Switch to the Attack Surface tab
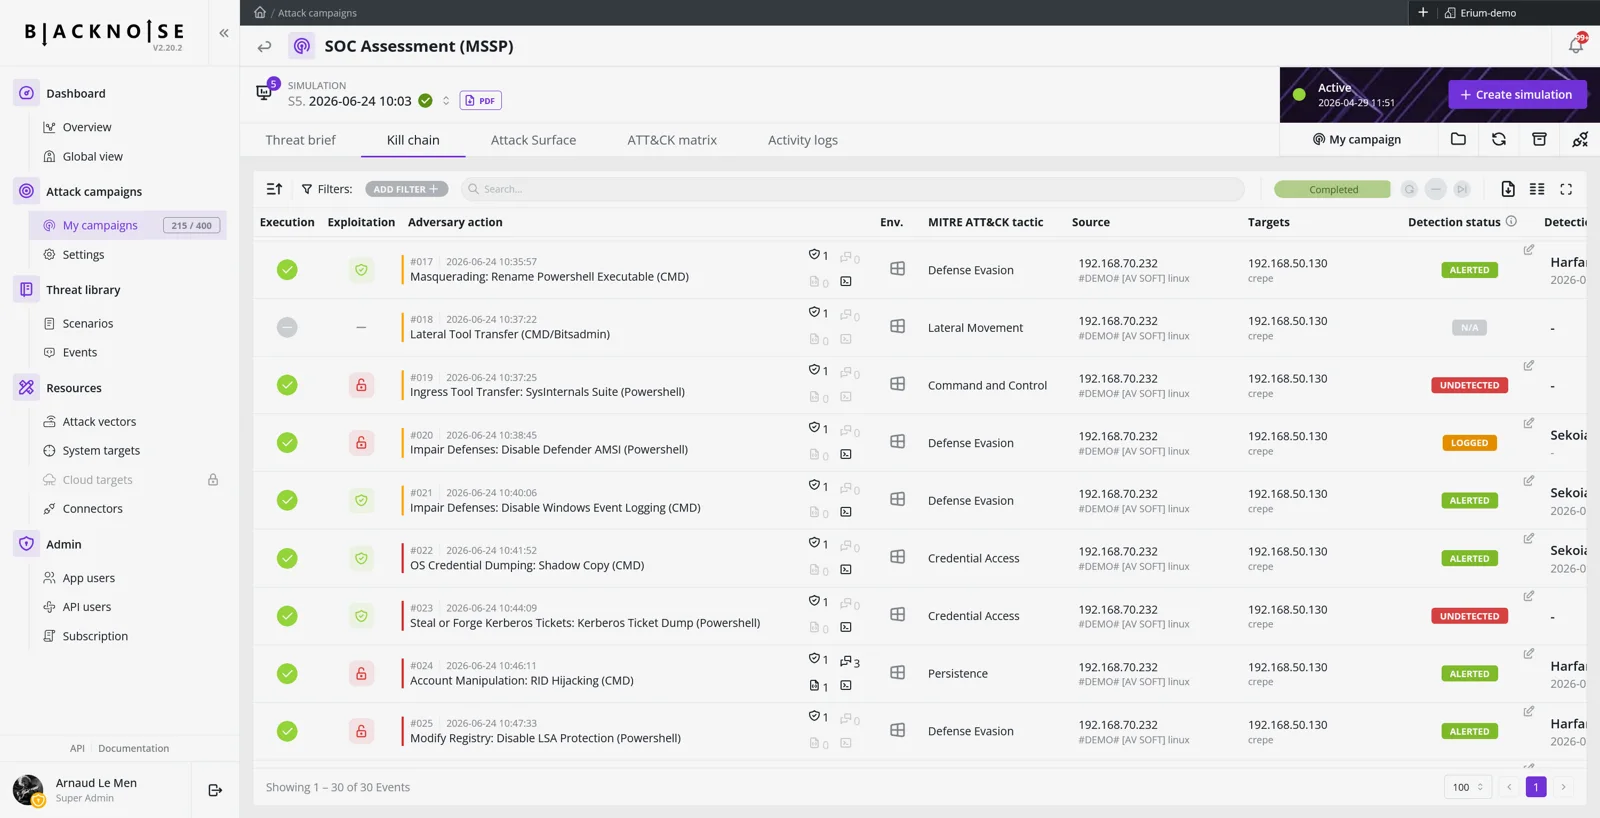Viewport: 1600px width, 818px height. tap(533, 140)
